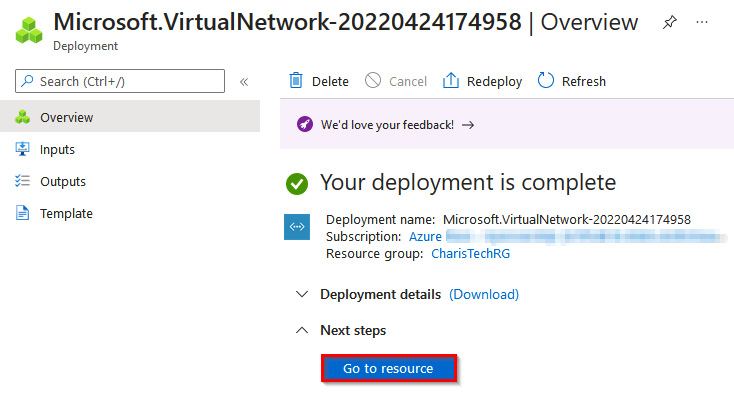Click the Inputs monitor icon

(x=22, y=149)
